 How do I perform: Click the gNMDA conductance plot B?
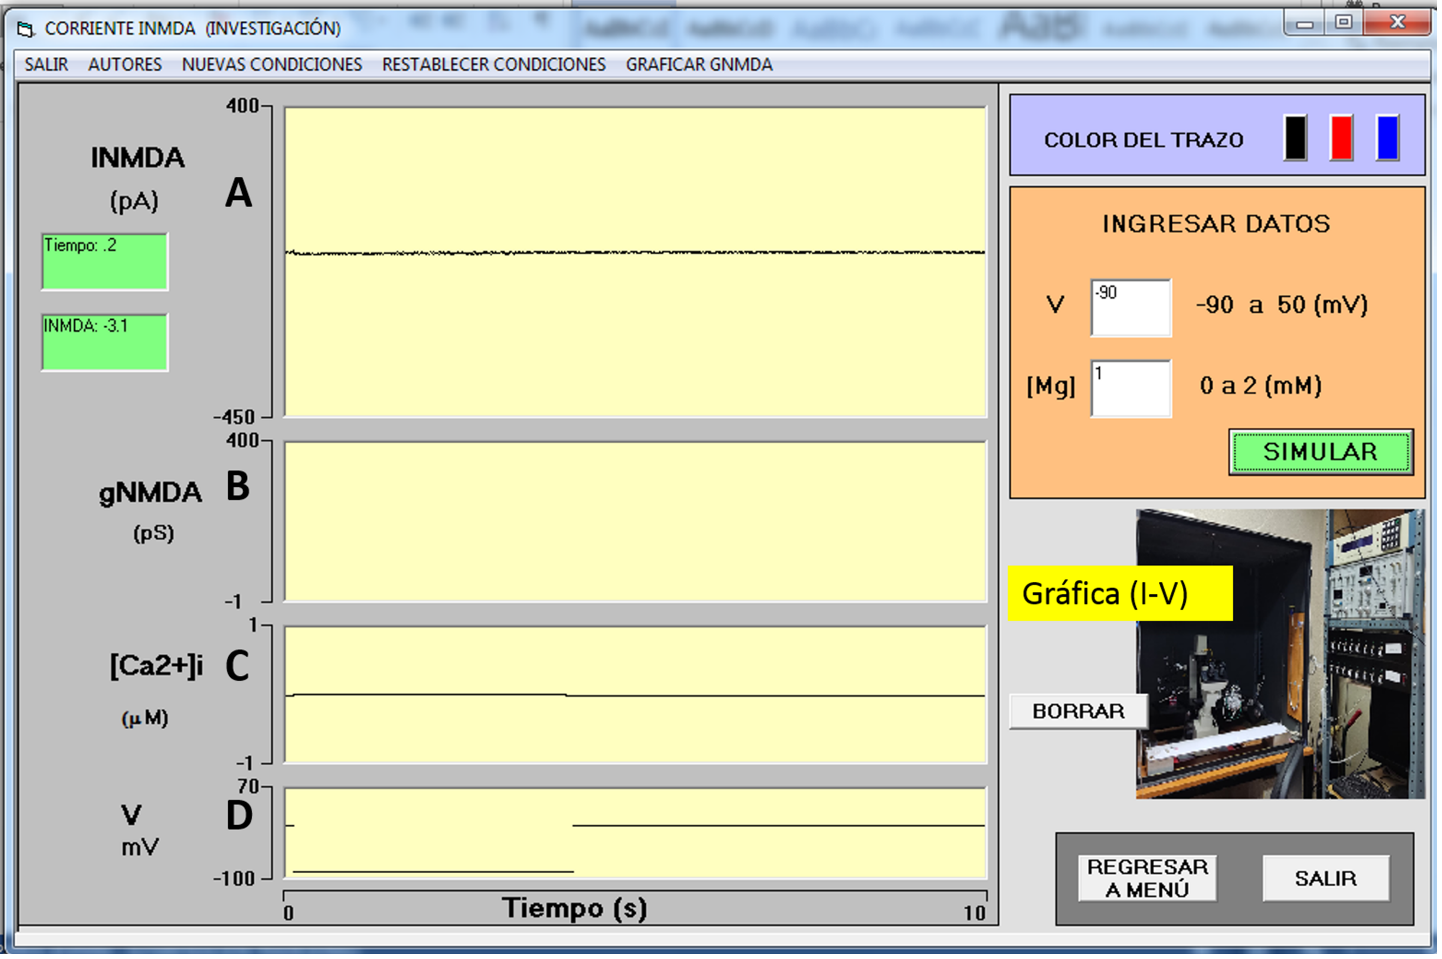pos(635,521)
